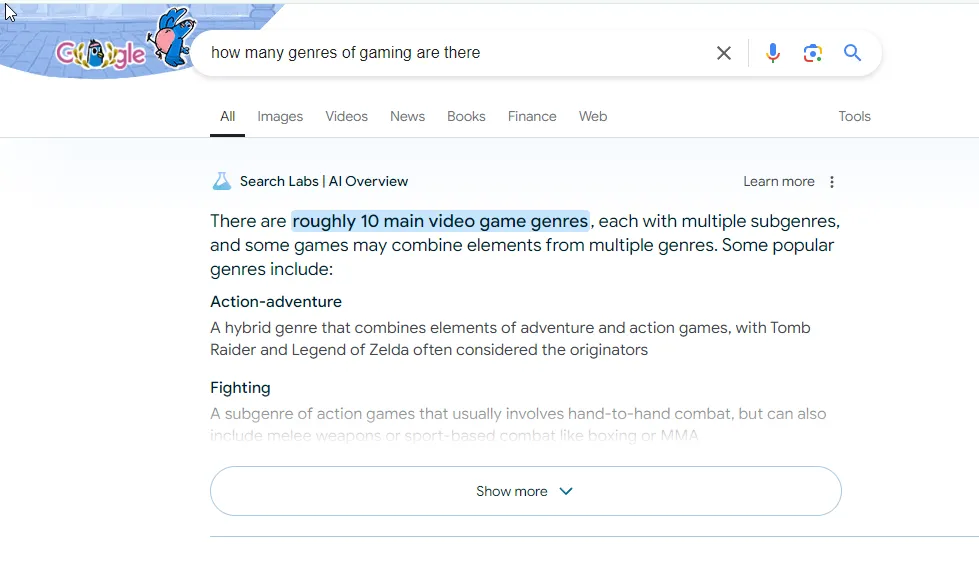Open the three-dot menu beside Learn more
The height and width of the screenshot is (564, 979).
832,182
